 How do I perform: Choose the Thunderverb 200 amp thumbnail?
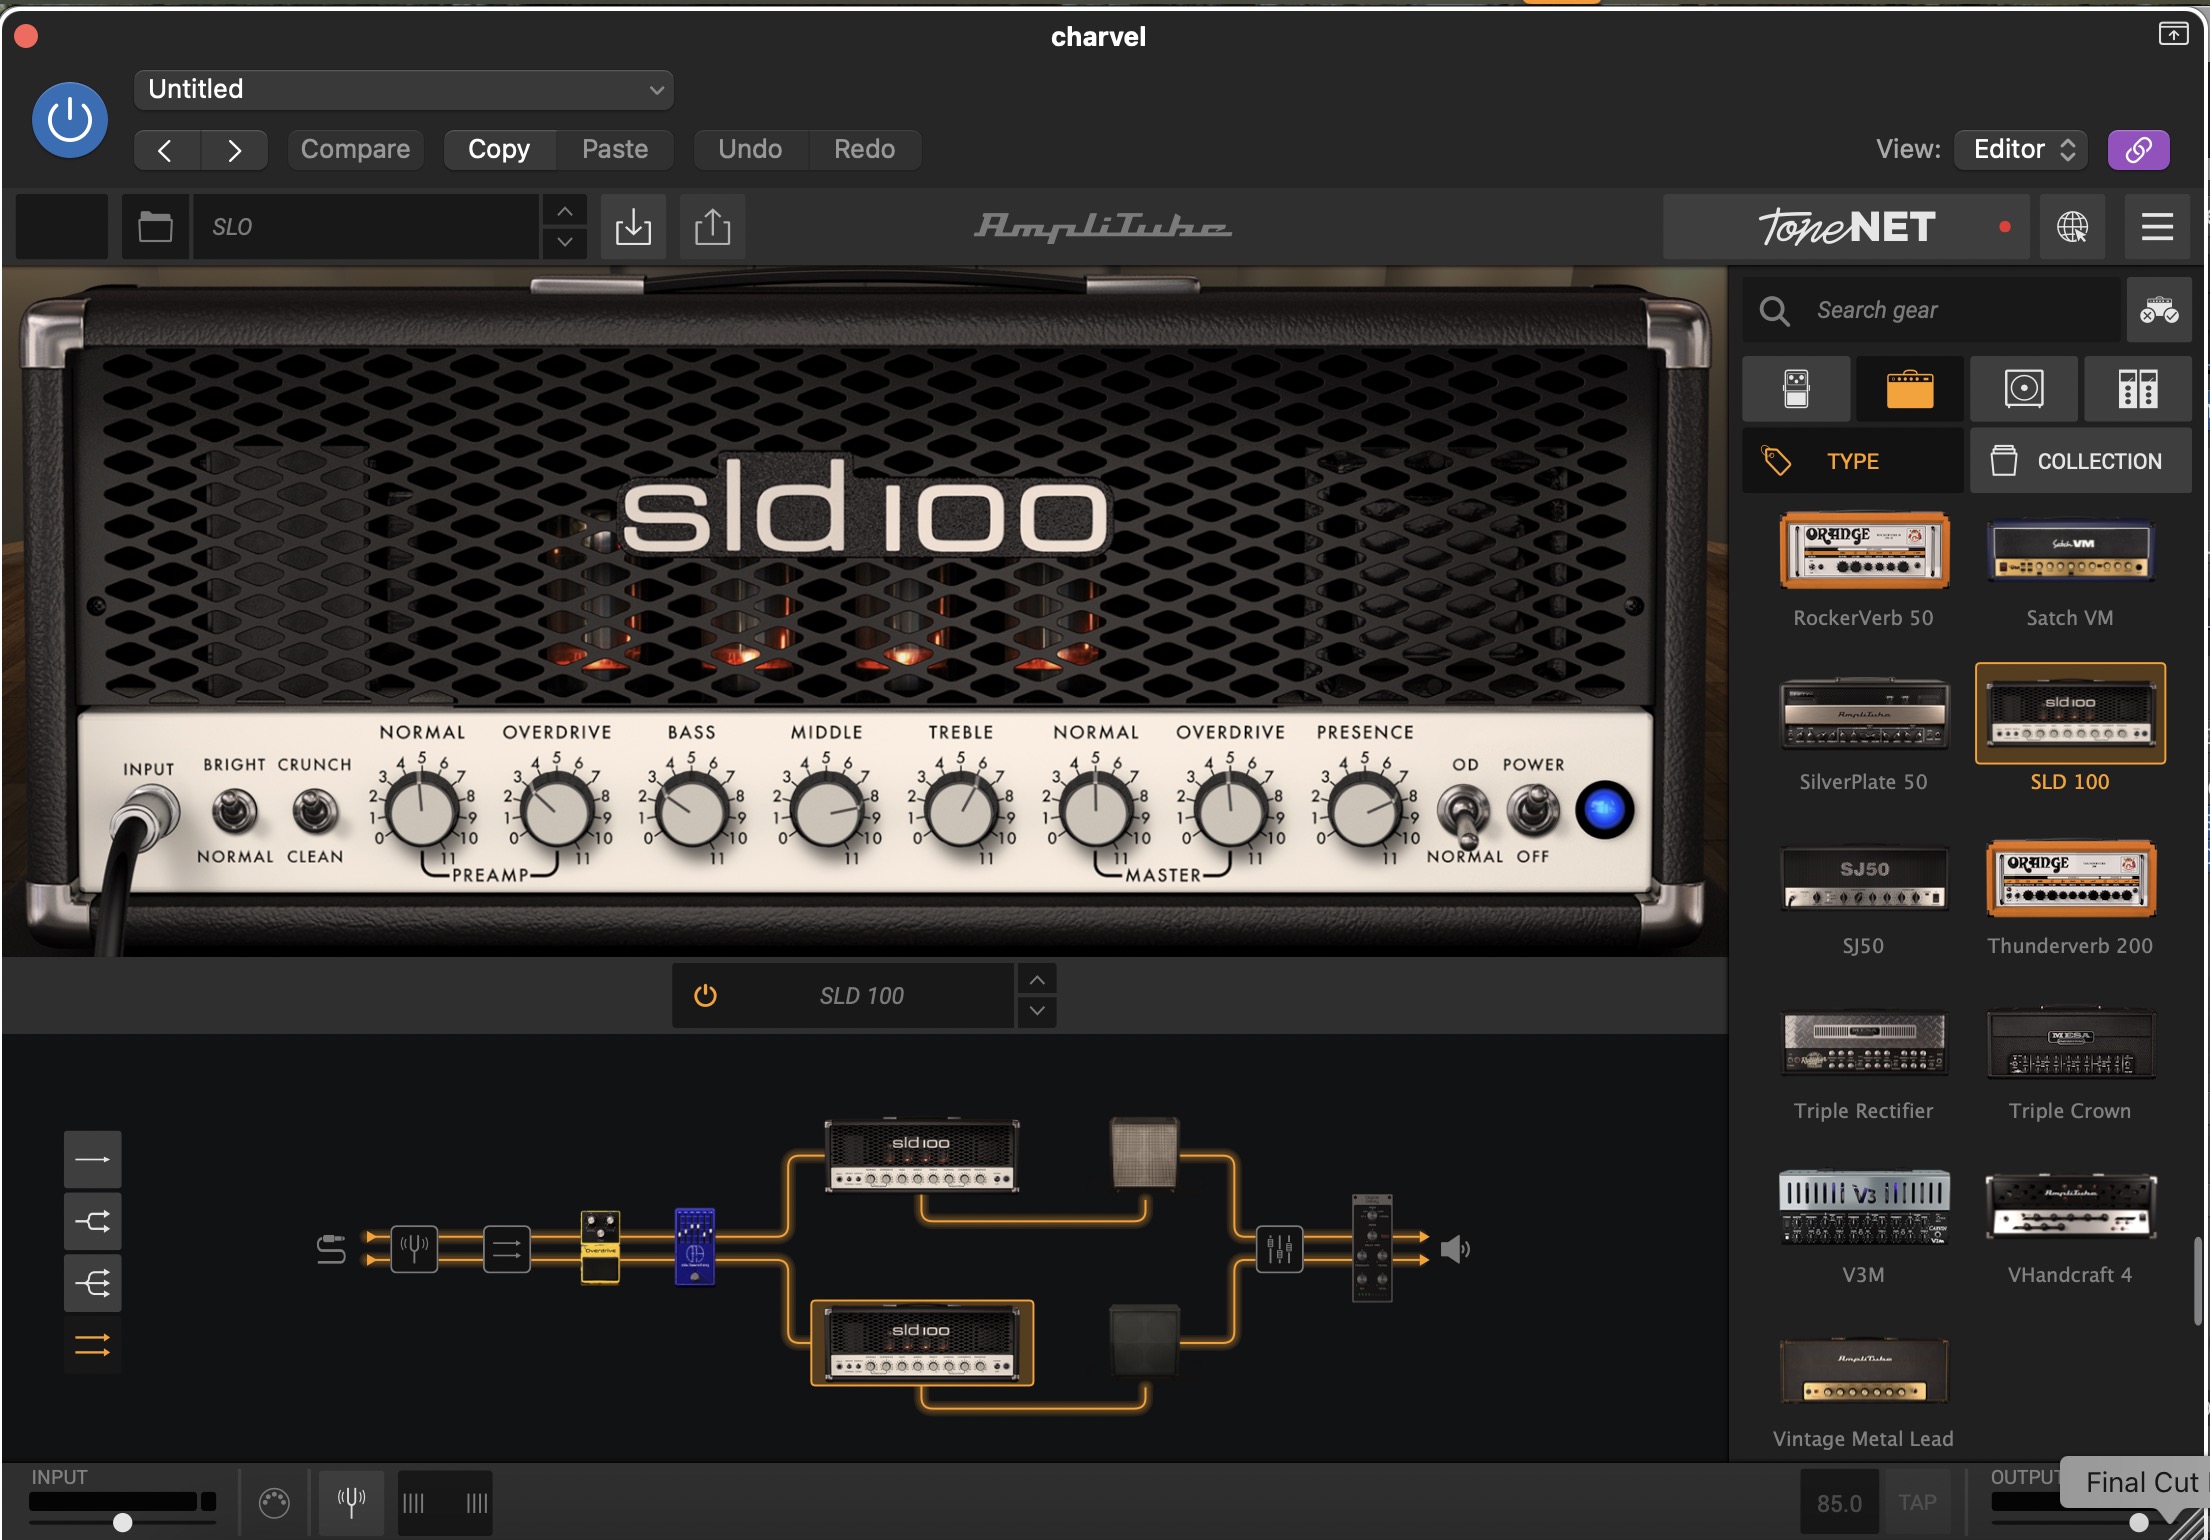pyautogui.click(x=2070, y=879)
